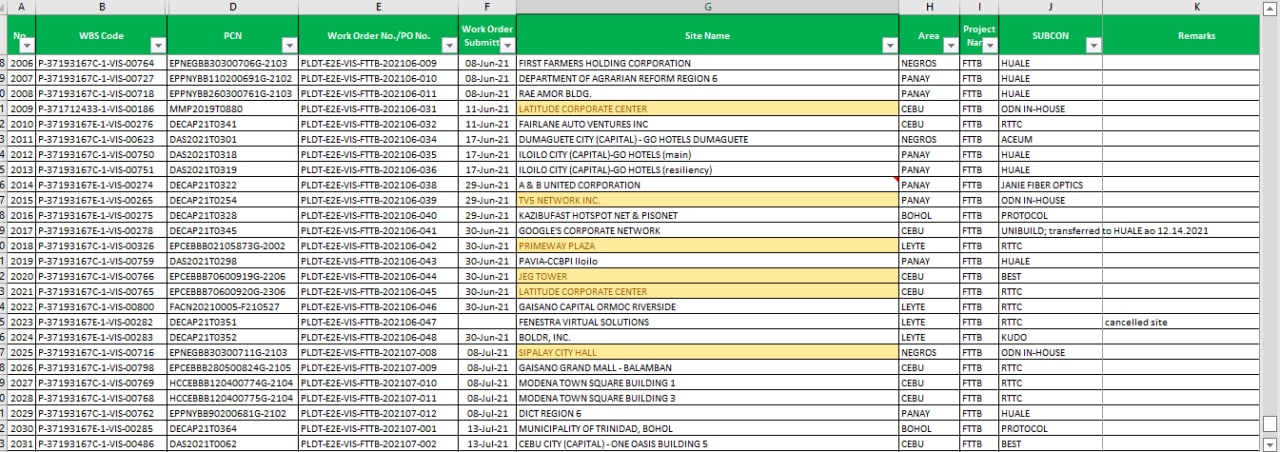
Task: Click the DICT REGION 6 cell
Action: point(707,412)
